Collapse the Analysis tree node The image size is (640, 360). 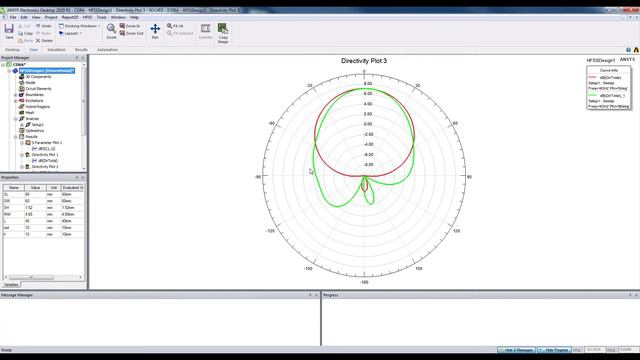pos(16,119)
